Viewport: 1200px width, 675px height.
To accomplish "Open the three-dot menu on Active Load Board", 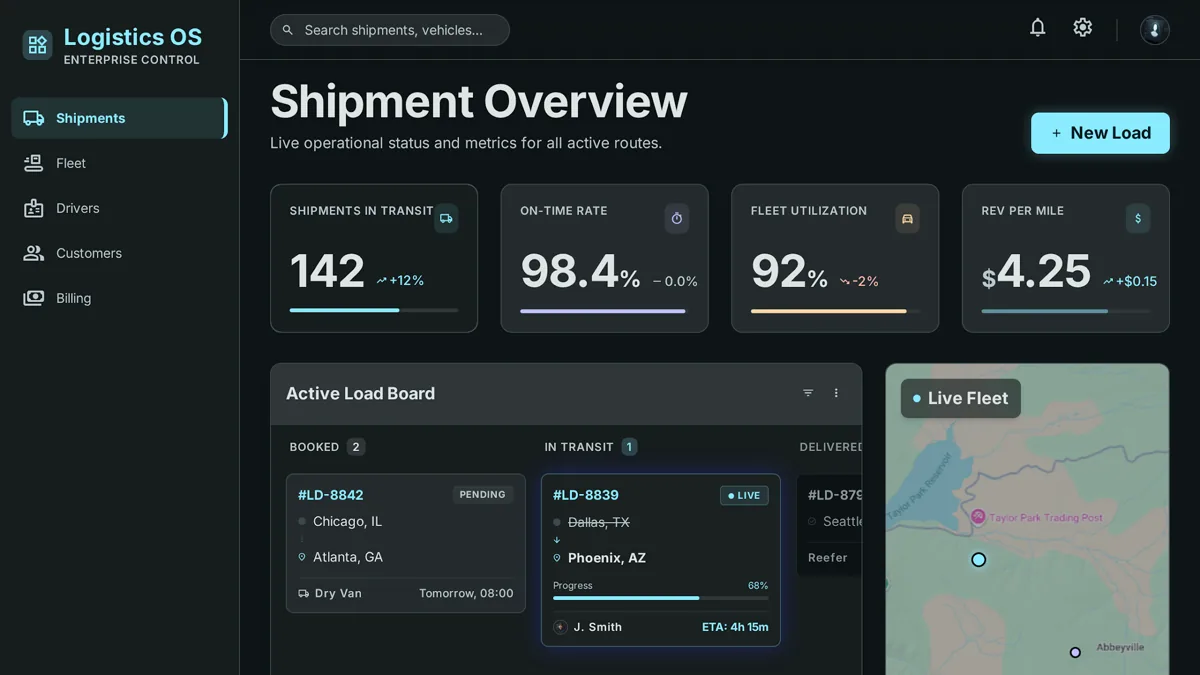I will tap(836, 393).
